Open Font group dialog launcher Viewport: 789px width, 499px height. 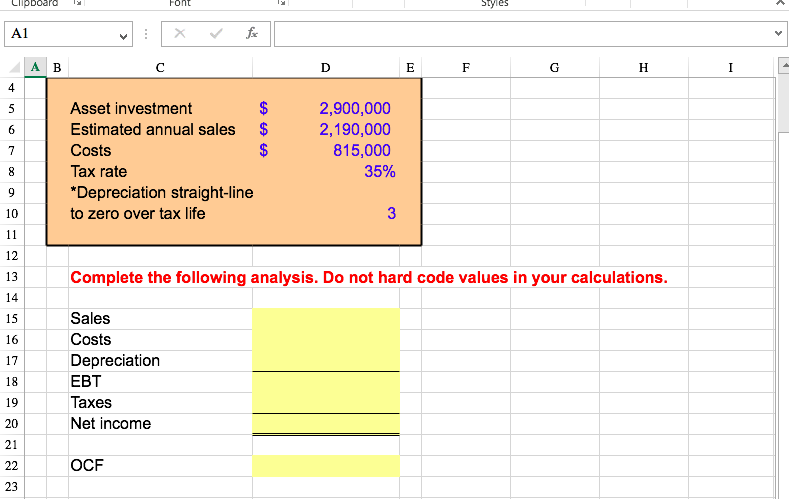pos(282,3)
